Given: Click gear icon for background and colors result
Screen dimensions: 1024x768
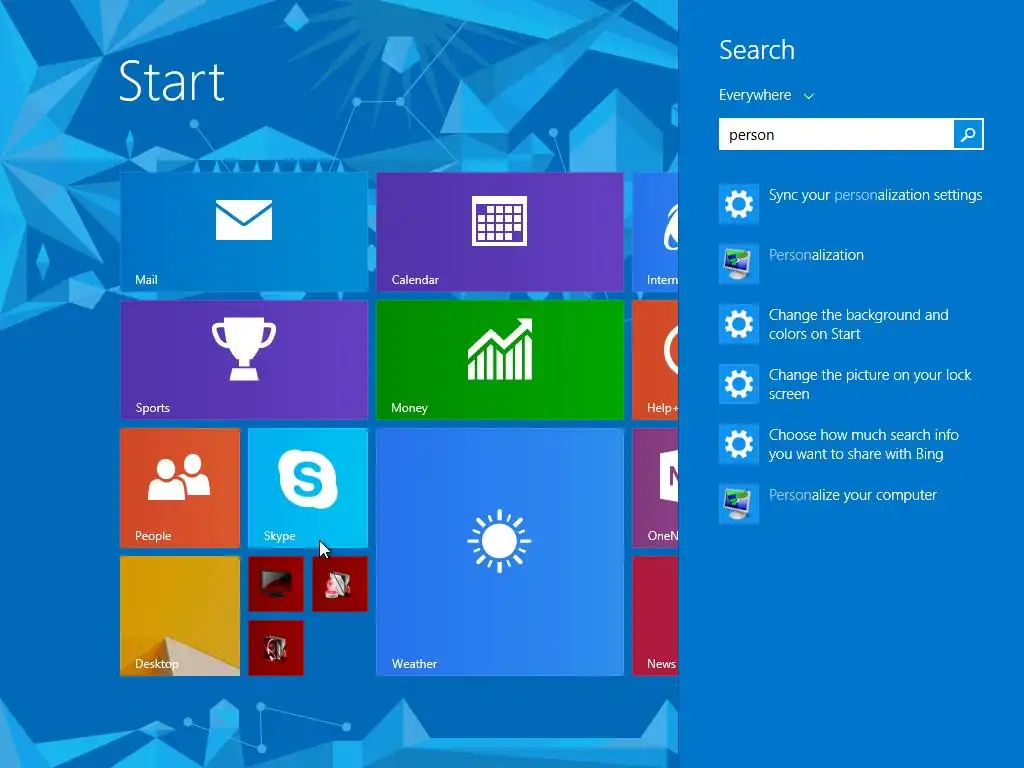Looking at the screenshot, I should point(739,324).
